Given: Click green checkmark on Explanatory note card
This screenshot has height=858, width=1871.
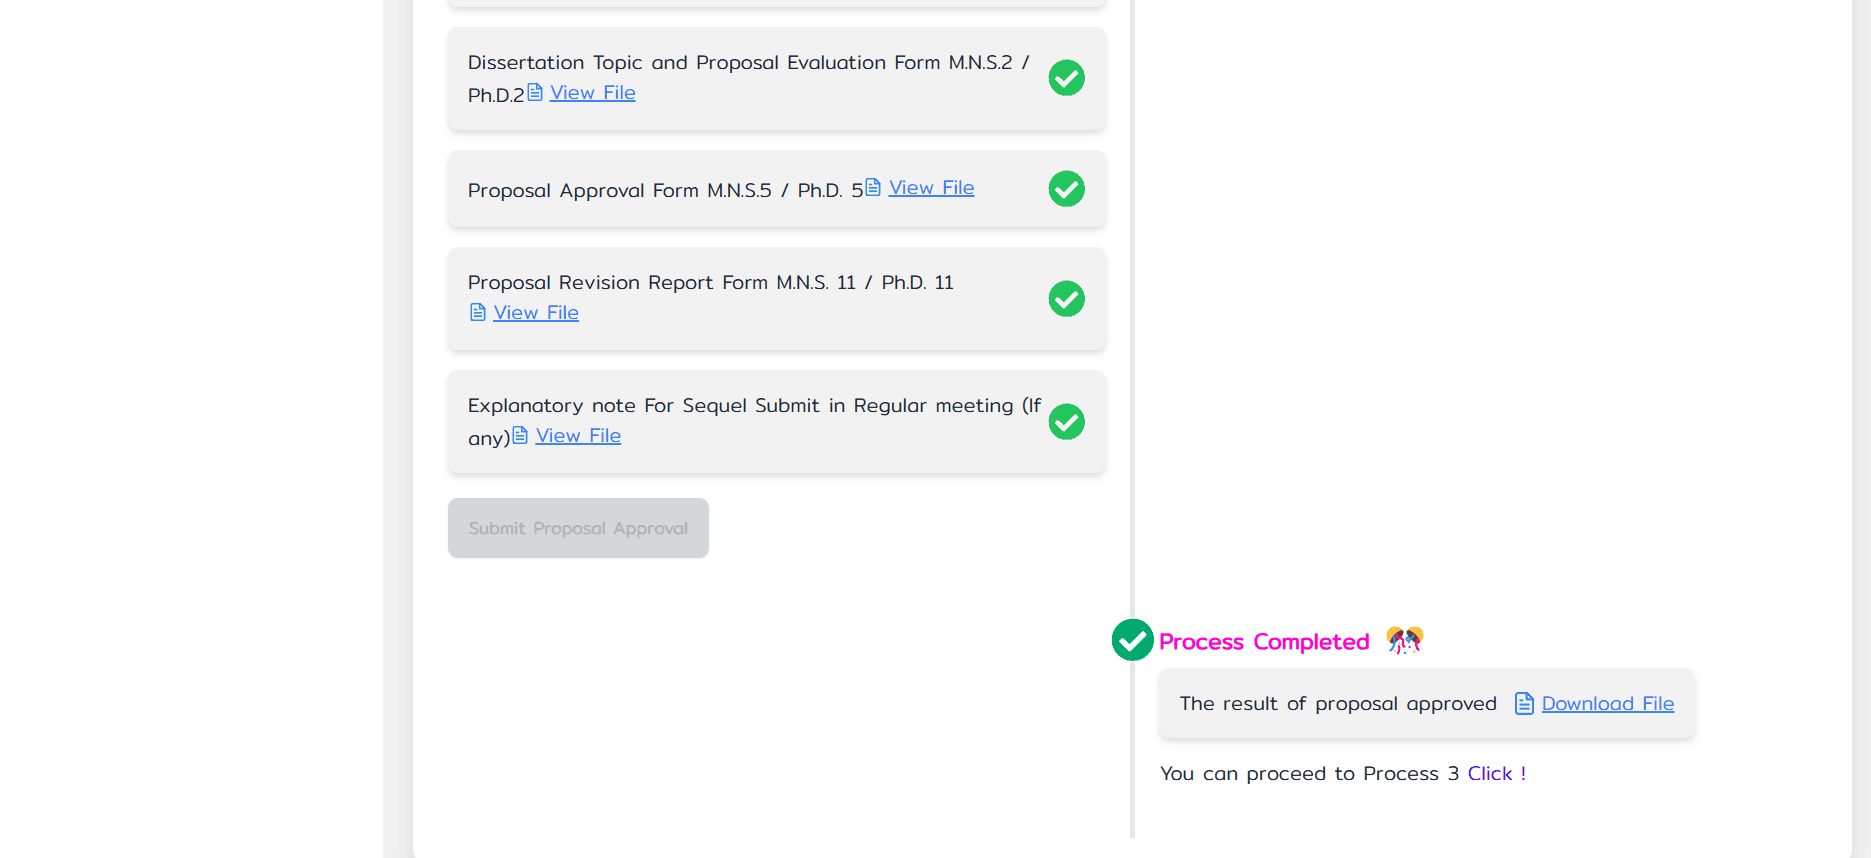Looking at the screenshot, I should pos(1066,422).
